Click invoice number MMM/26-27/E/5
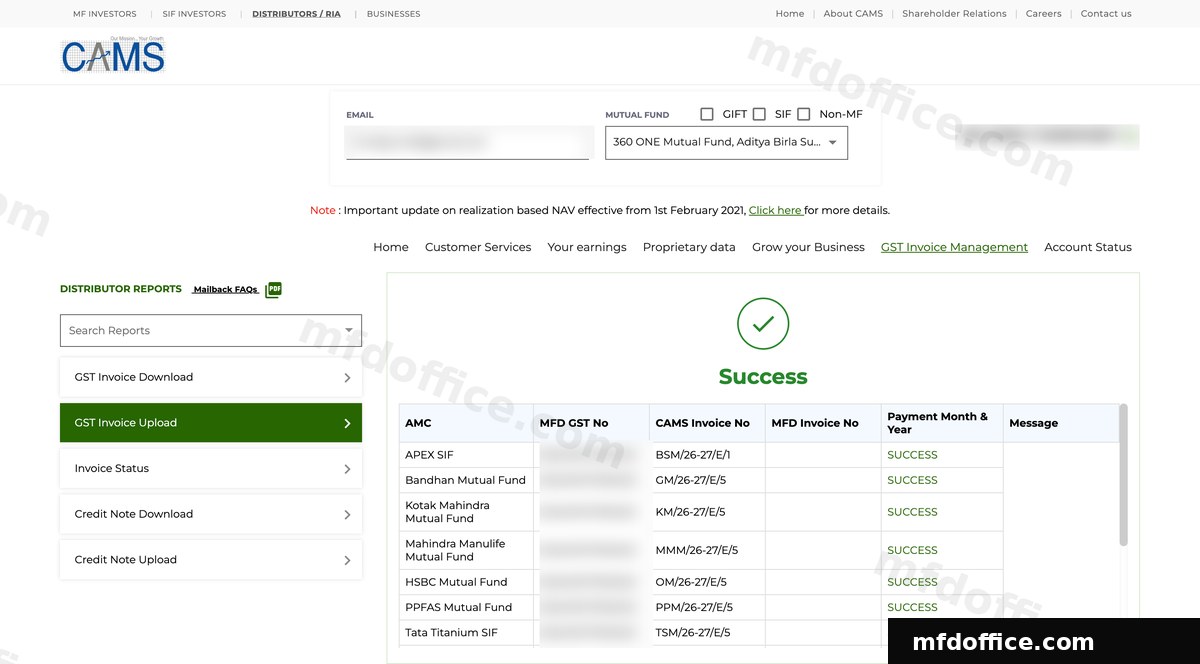The image size is (1200, 664). 696,550
